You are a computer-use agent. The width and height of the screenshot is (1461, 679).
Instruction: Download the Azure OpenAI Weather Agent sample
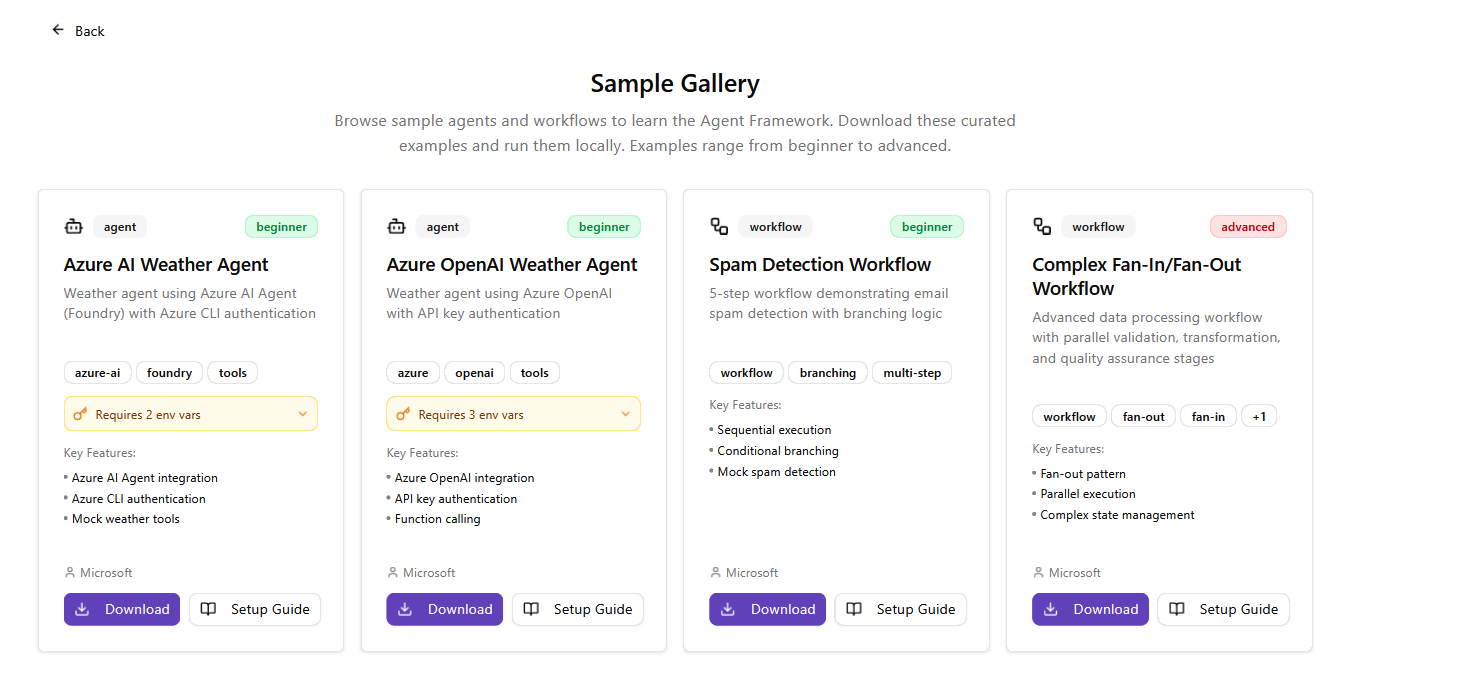point(445,609)
